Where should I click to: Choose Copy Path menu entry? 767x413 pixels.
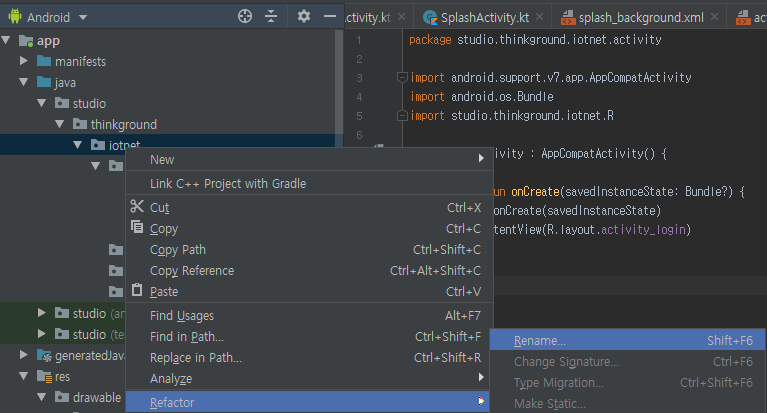pos(309,250)
